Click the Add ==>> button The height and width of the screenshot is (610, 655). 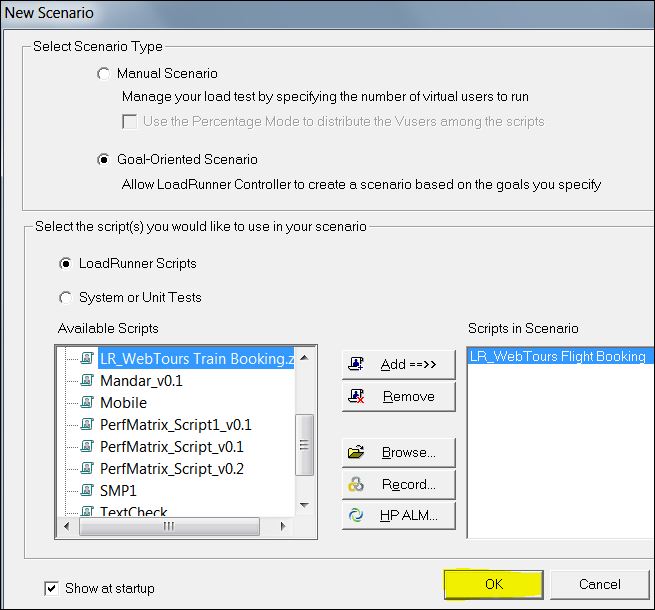coord(399,364)
